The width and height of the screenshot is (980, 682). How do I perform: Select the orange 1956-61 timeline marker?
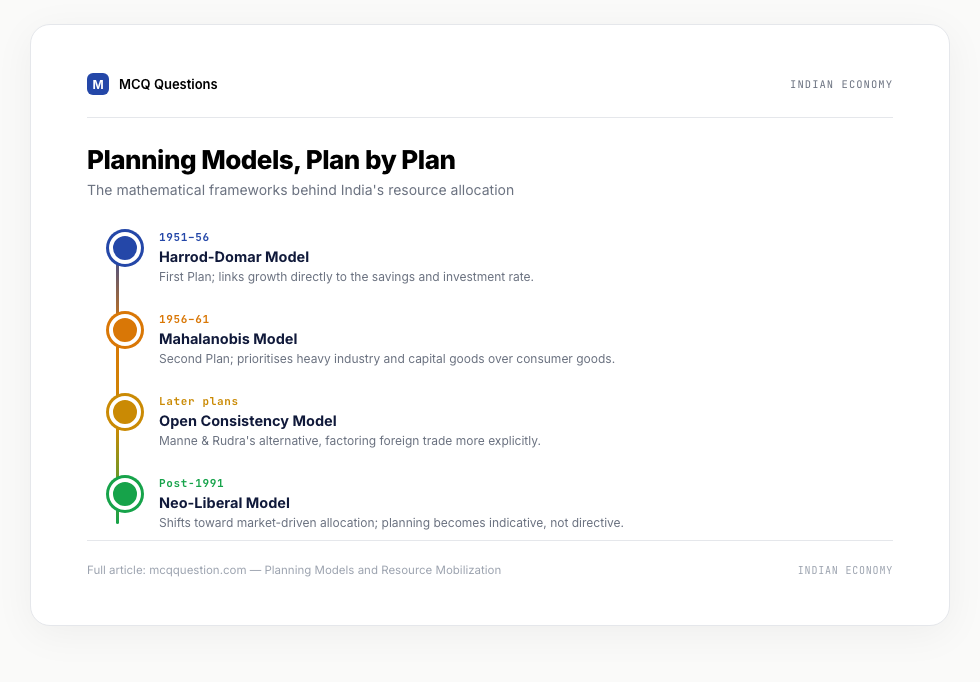coord(125,330)
